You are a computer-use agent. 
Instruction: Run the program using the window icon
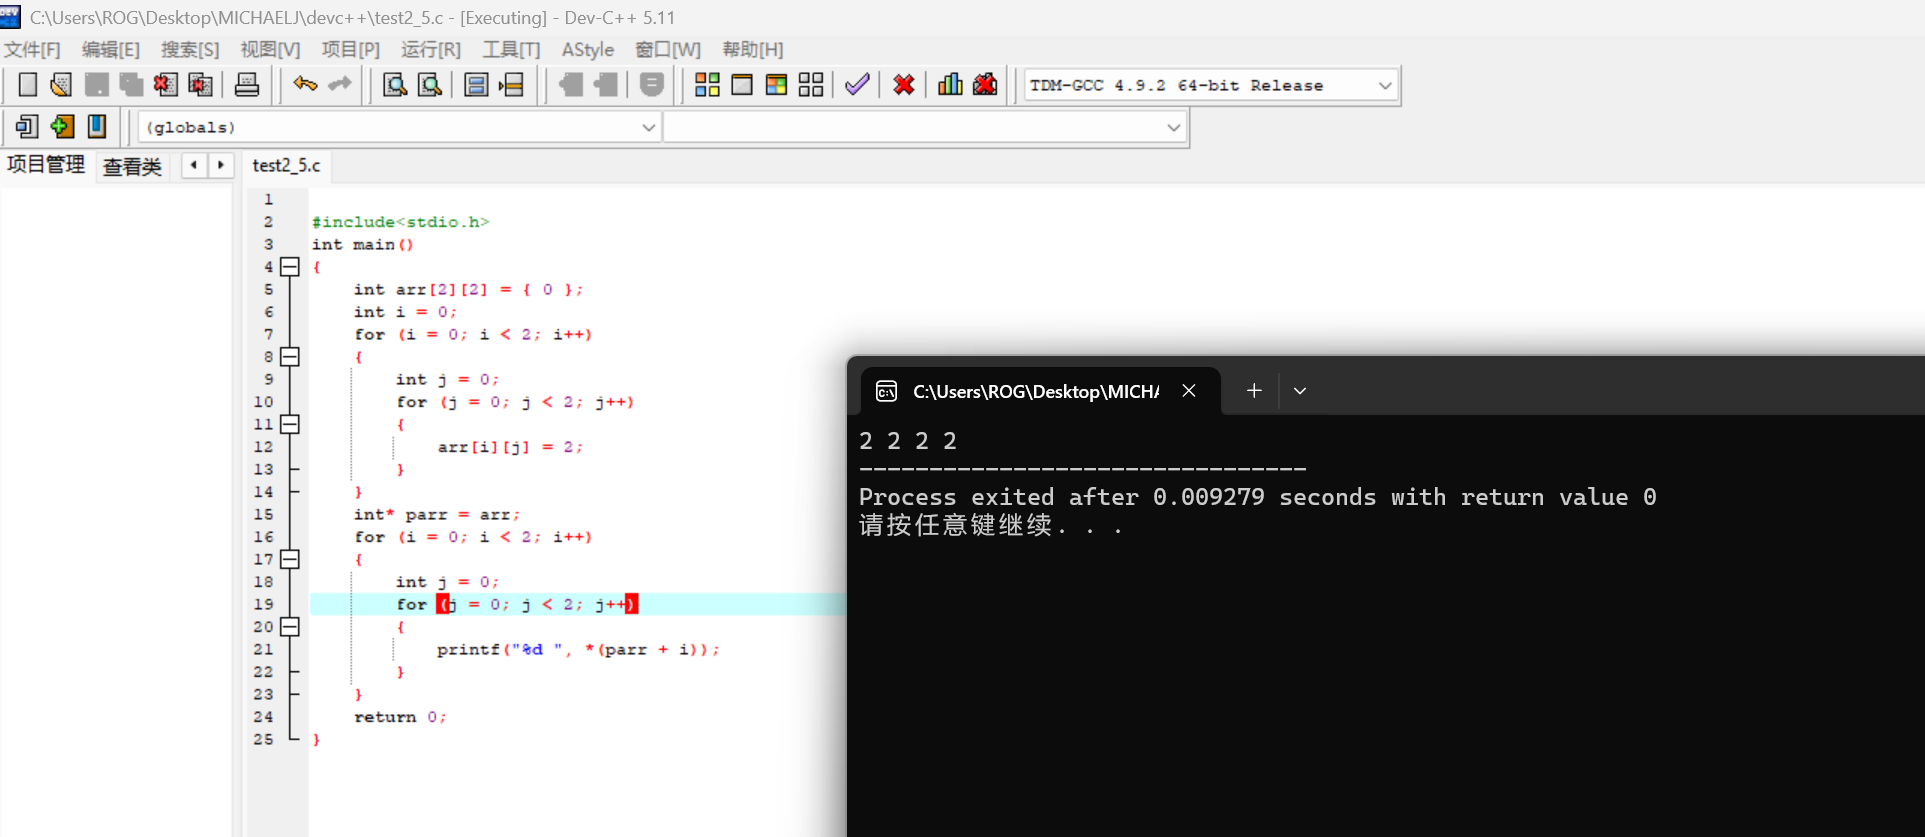point(742,85)
